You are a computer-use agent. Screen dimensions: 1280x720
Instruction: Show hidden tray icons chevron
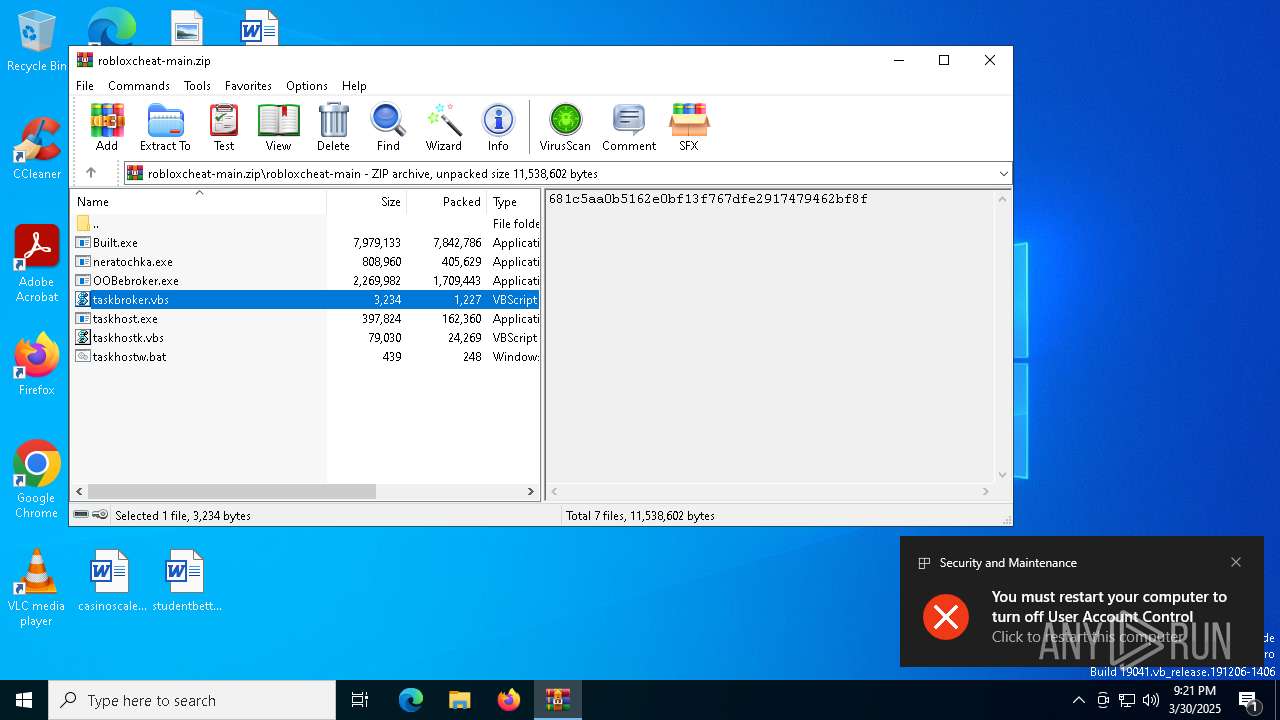[x=1078, y=700]
